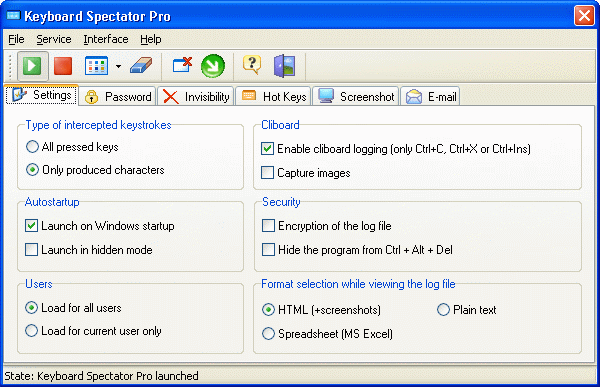The image size is (600, 387).
Task: Click the exit door icon
Action: click(285, 66)
